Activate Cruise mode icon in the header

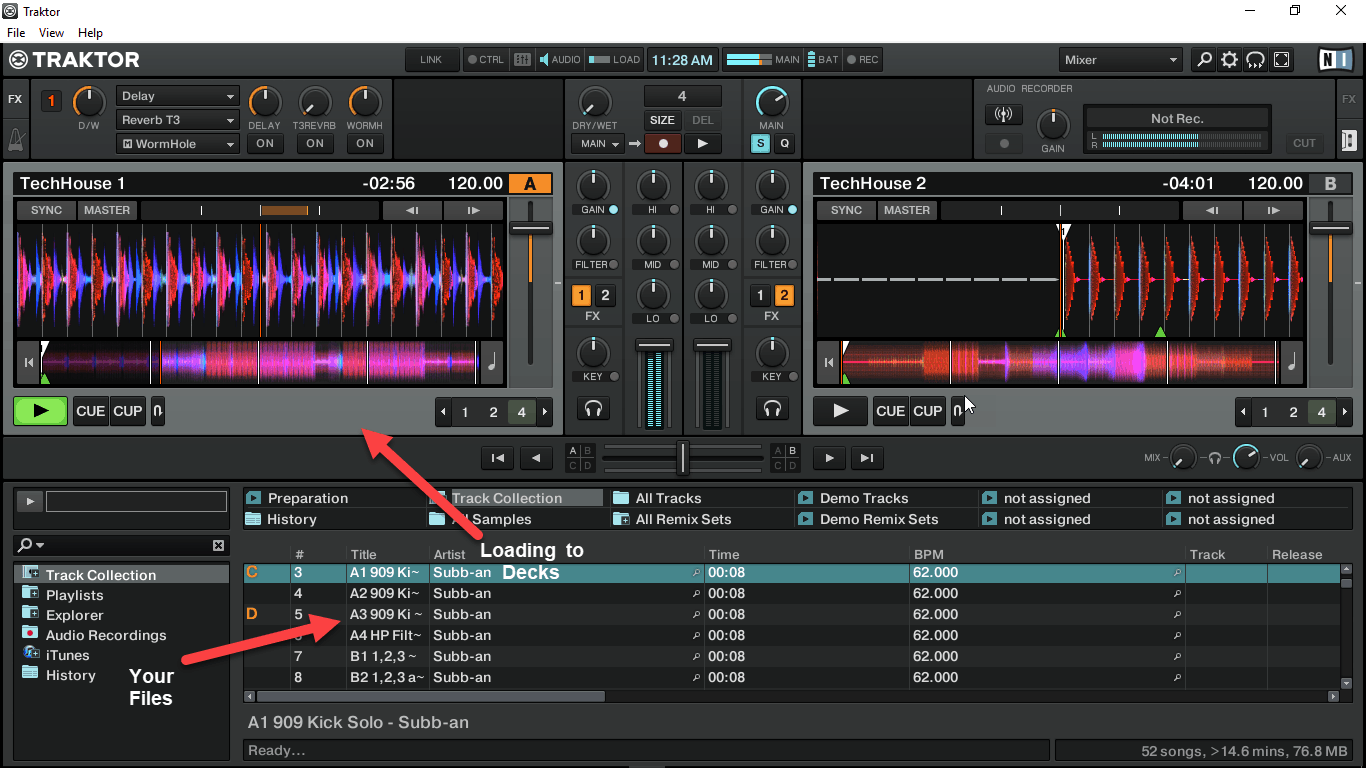(x=1255, y=60)
